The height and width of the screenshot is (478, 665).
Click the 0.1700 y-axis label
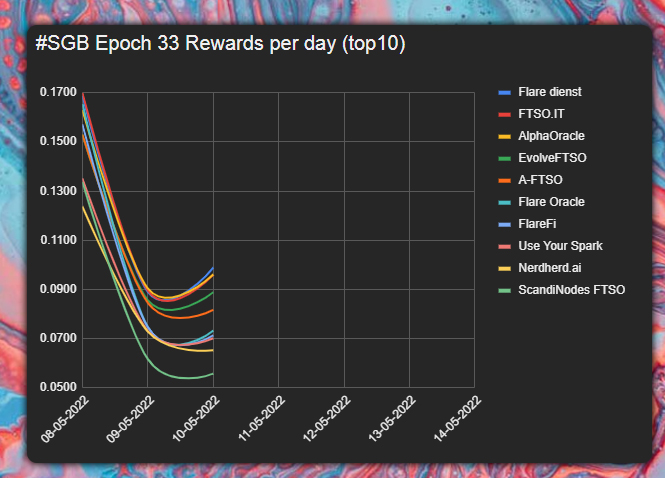point(58,92)
